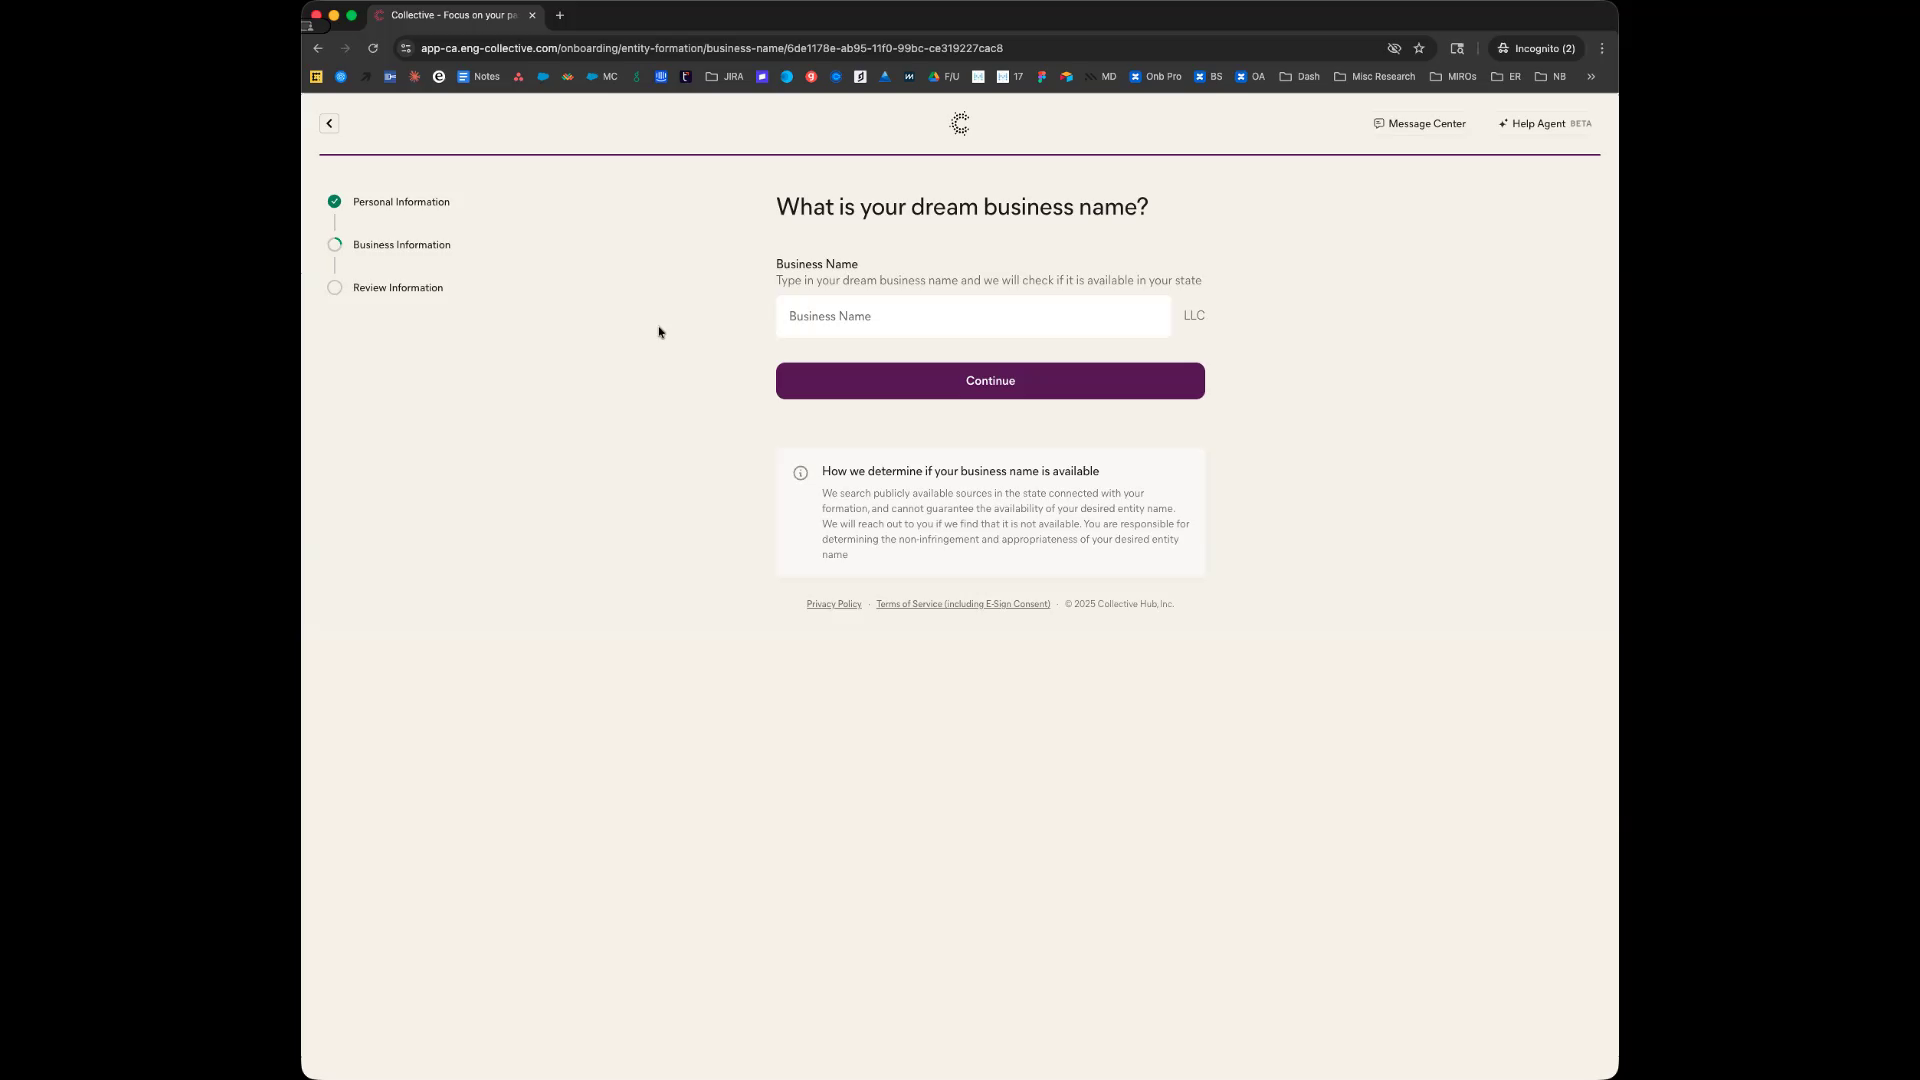Image resolution: width=1920 pixels, height=1080 pixels.
Task: Expand the hidden bookmarks overflow chevron
Action: pyautogui.click(x=1590, y=77)
